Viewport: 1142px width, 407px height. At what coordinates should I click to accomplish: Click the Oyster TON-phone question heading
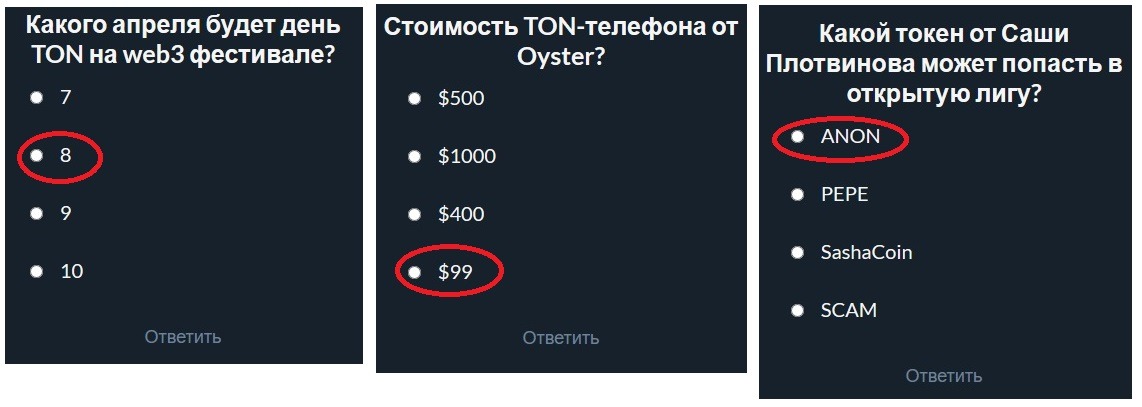(x=561, y=41)
